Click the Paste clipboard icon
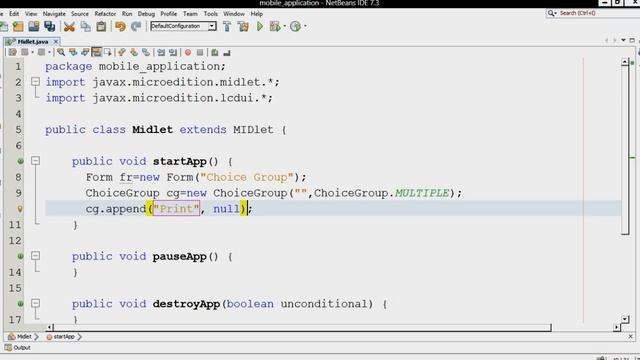The height and width of the screenshot is (360, 640). 101,27
